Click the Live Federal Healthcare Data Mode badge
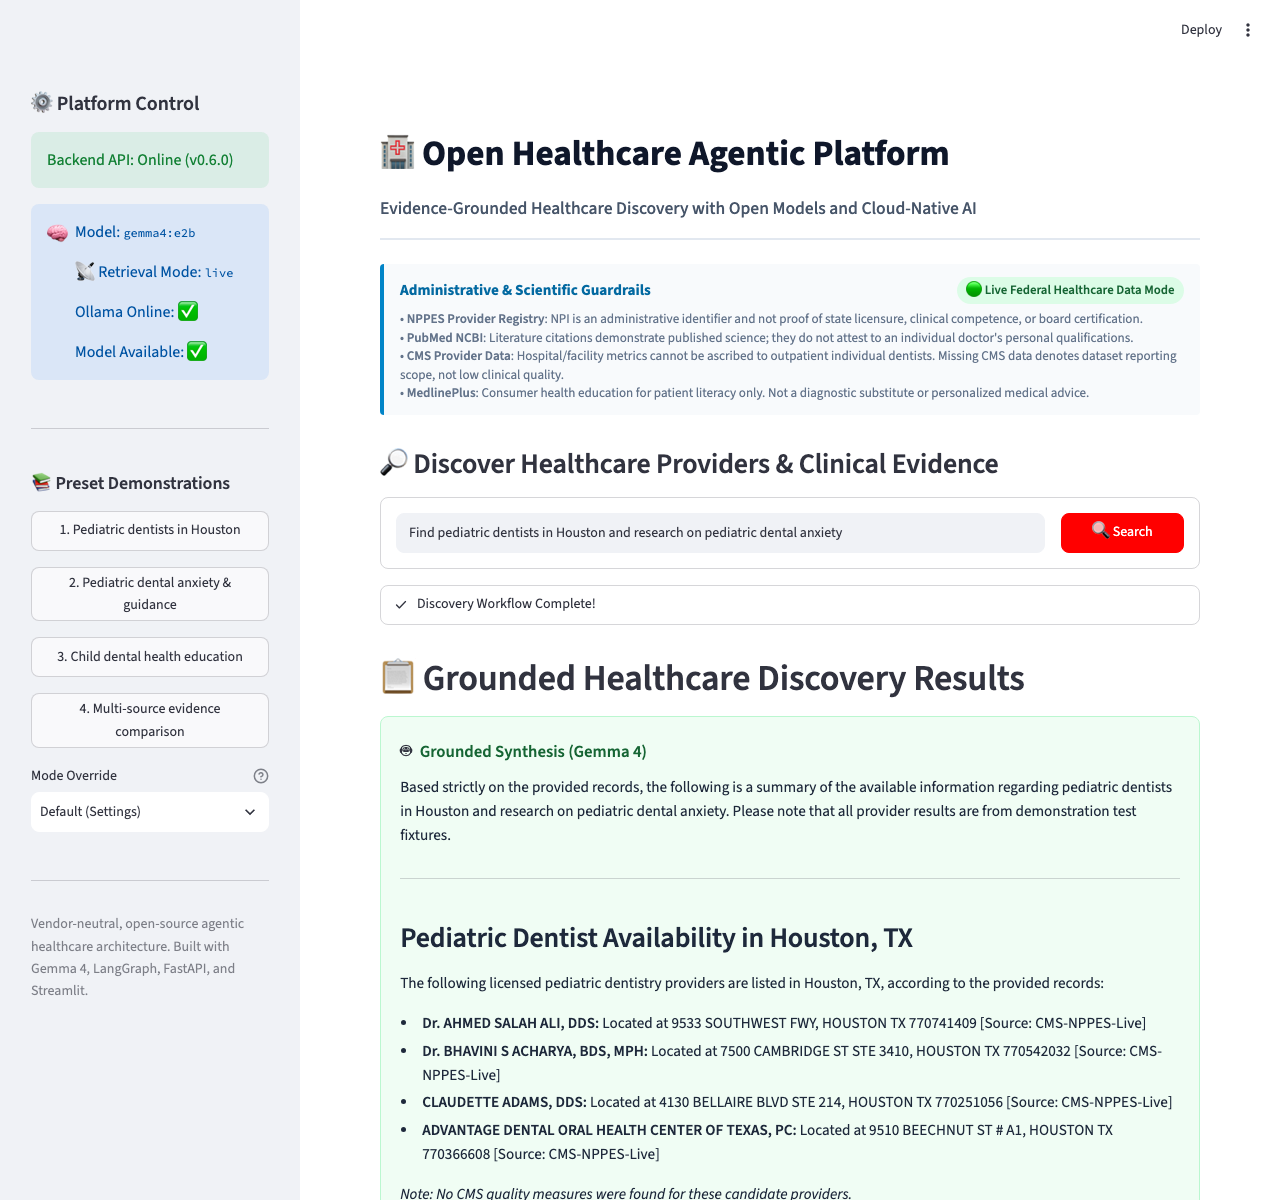The height and width of the screenshot is (1200, 1280). pos(1070,290)
